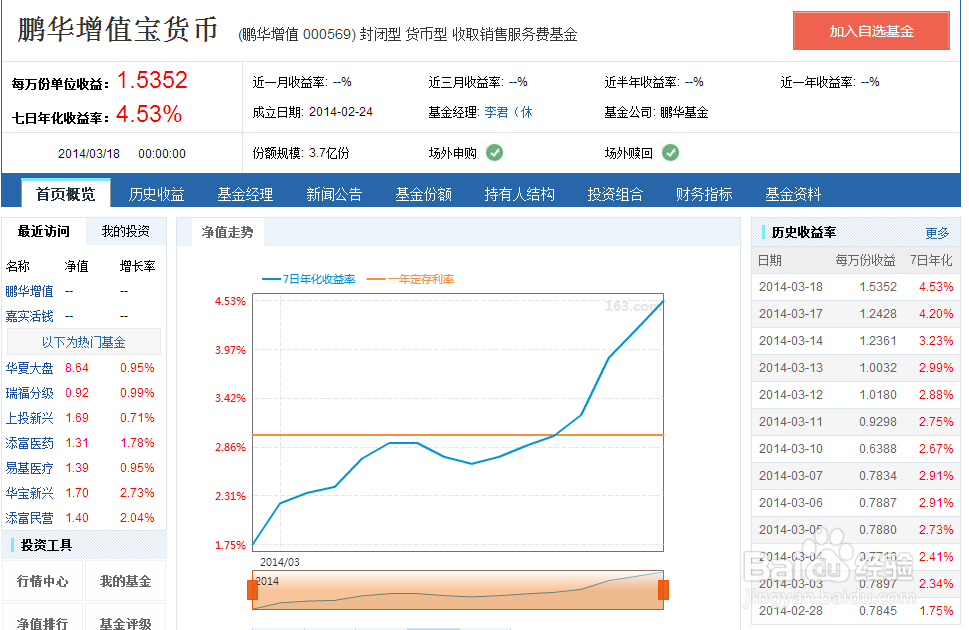Screen dimensions: 969x630
Task: Click the right orange handle of range slider
Action: pos(662,589)
